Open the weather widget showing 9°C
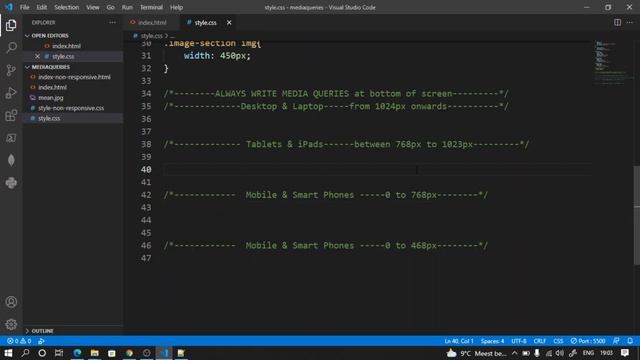The height and width of the screenshot is (360, 640). point(476,353)
